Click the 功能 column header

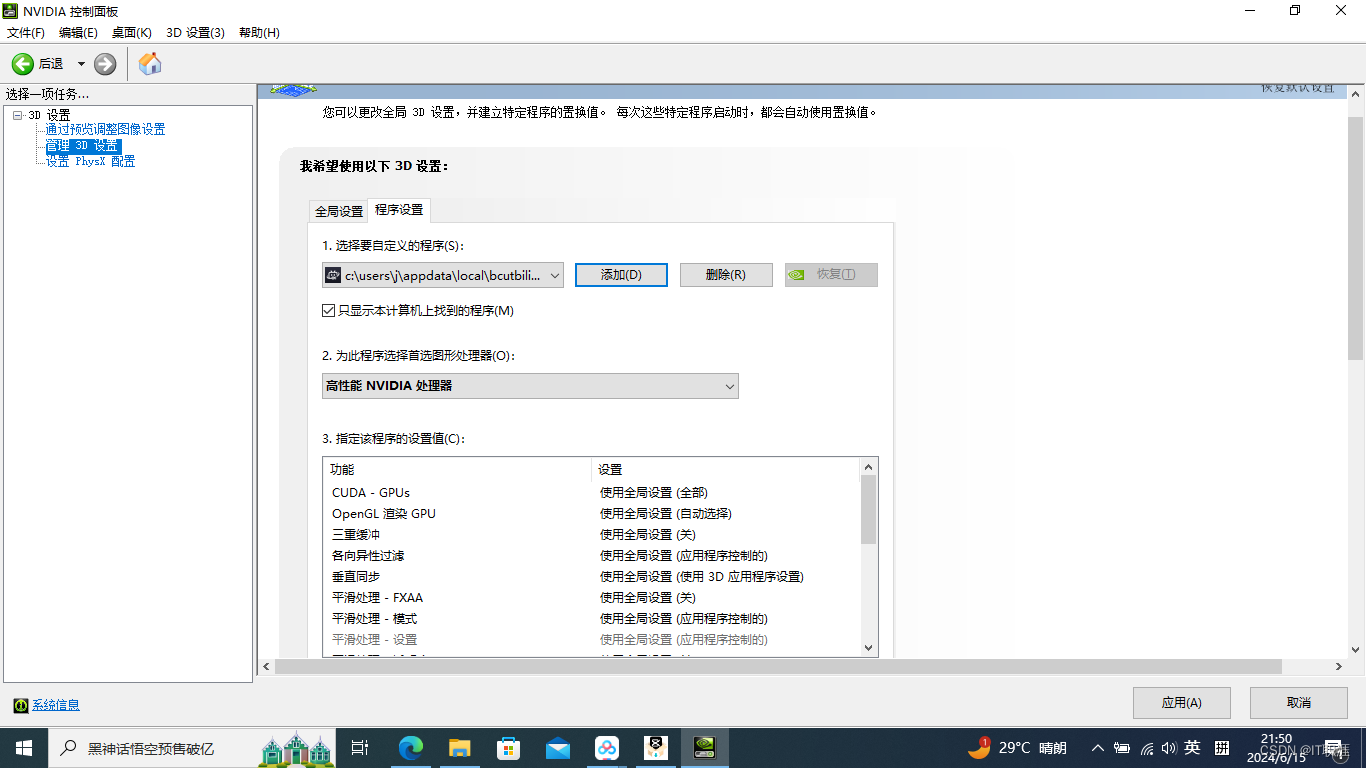click(458, 470)
